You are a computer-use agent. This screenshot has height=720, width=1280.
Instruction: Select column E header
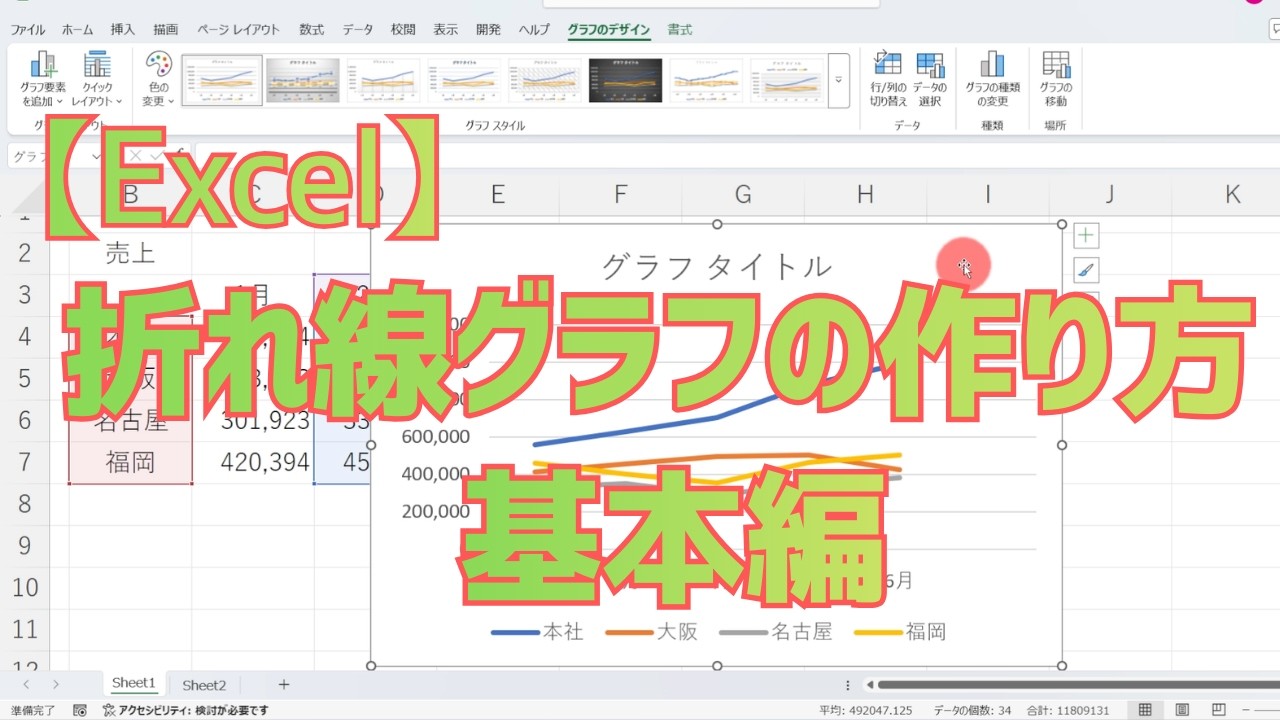[x=497, y=195]
